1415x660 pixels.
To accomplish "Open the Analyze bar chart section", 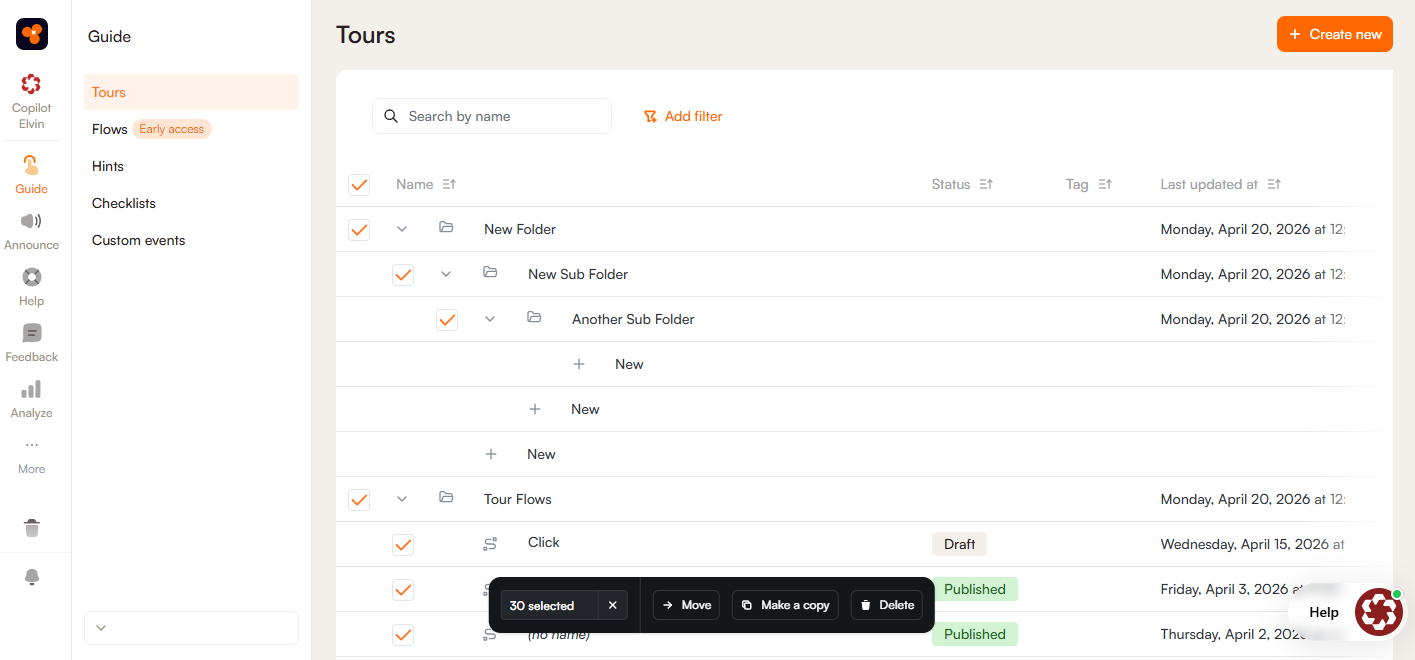I will [31, 390].
